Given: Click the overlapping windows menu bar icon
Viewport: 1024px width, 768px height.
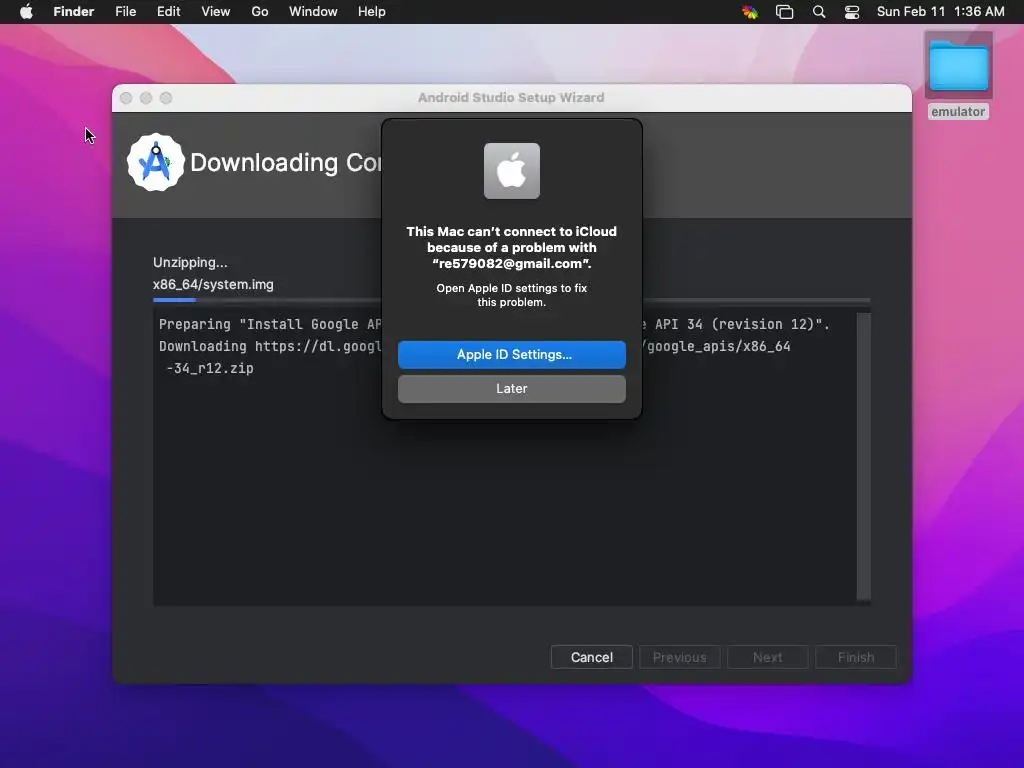Looking at the screenshot, I should pos(784,12).
